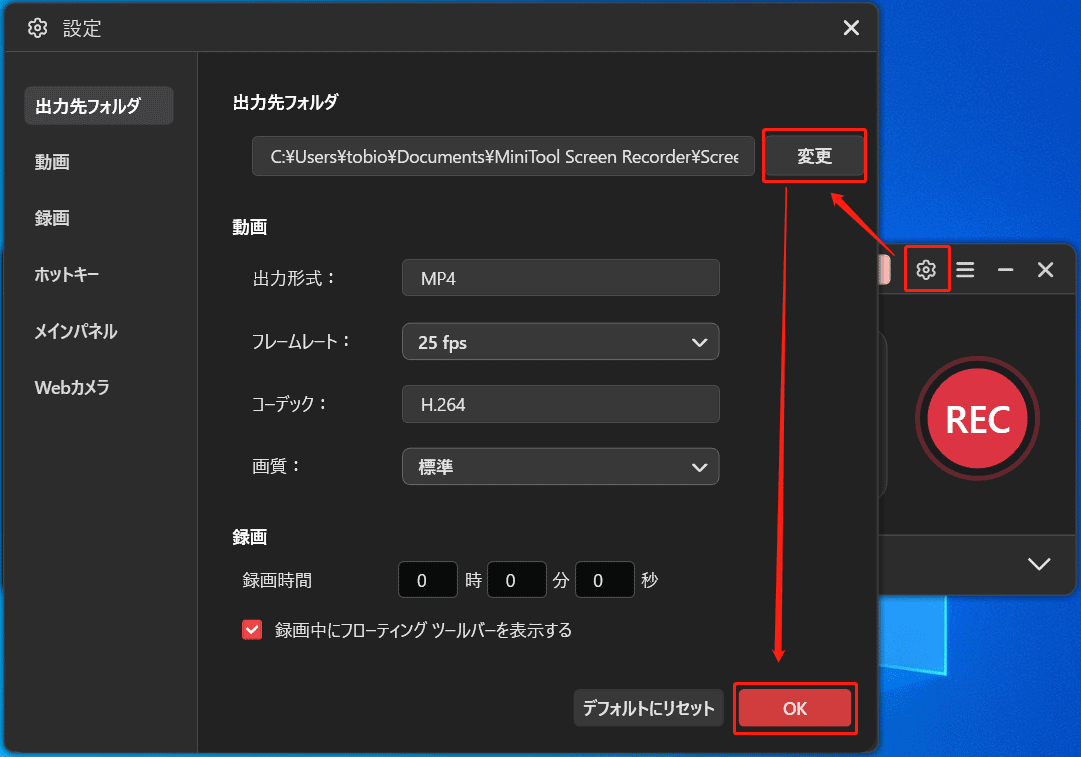1081x757 pixels.
Task: Click the hours input under 録画時間
Action: click(427, 579)
